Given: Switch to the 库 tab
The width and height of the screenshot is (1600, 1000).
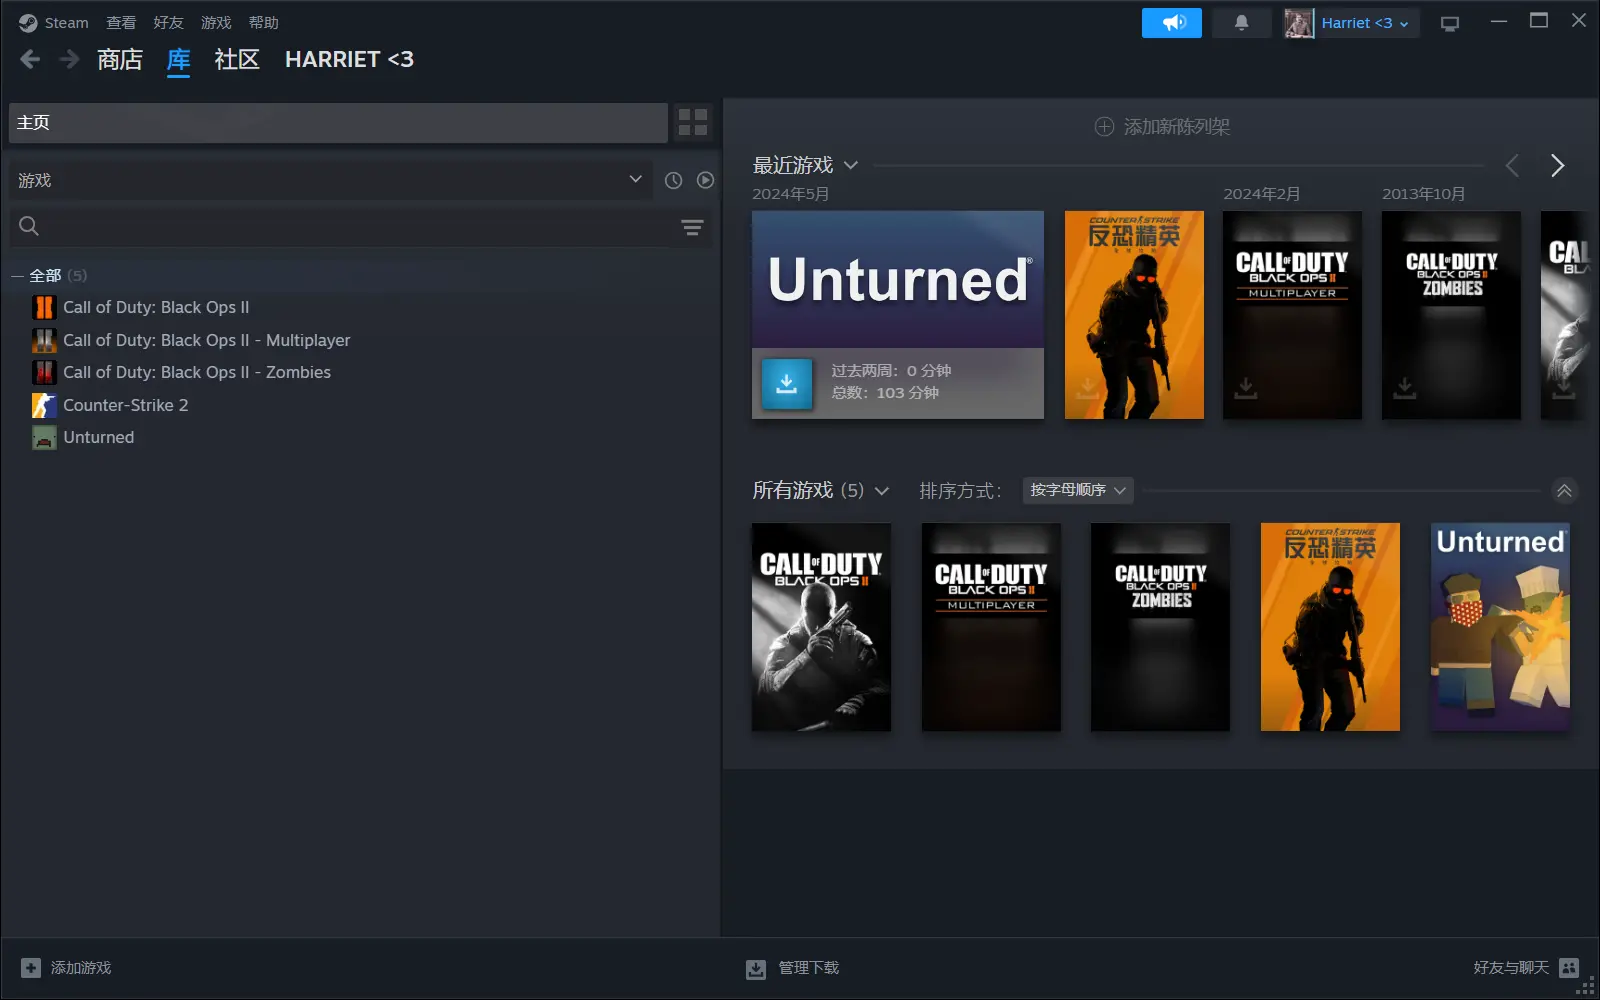Looking at the screenshot, I should pyautogui.click(x=178, y=60).
